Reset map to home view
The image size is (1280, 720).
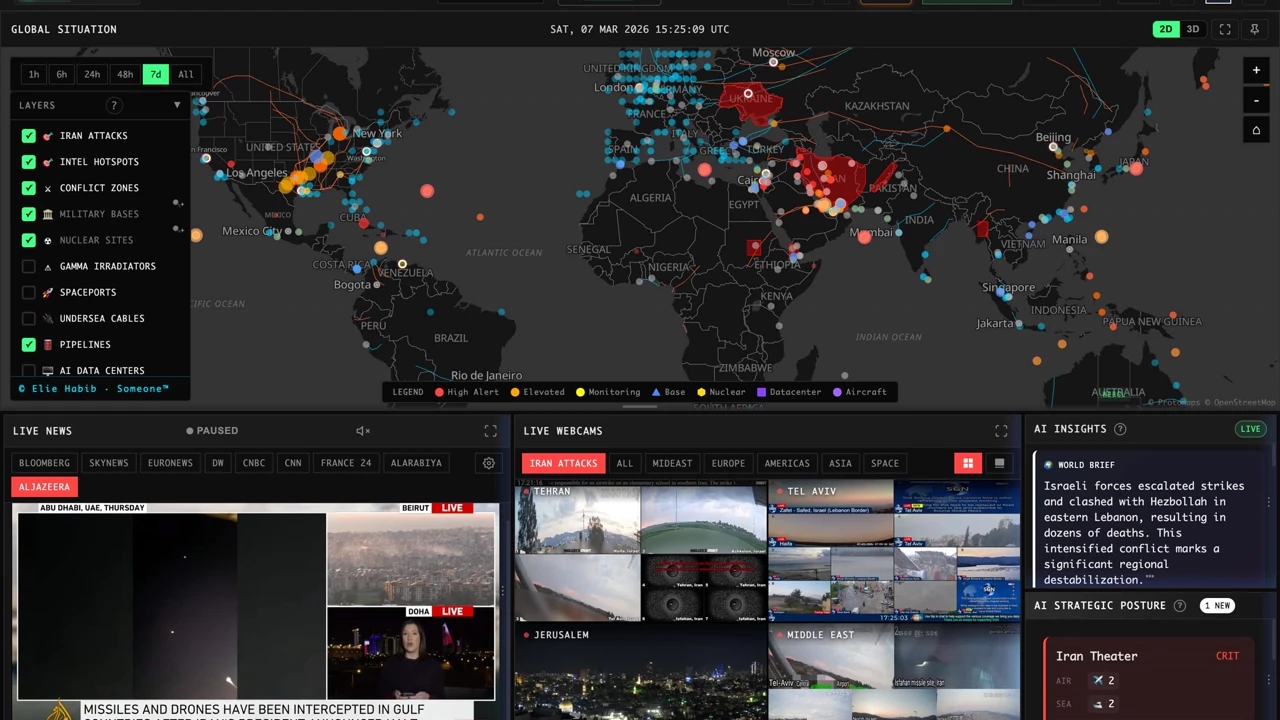(1256, 130)
